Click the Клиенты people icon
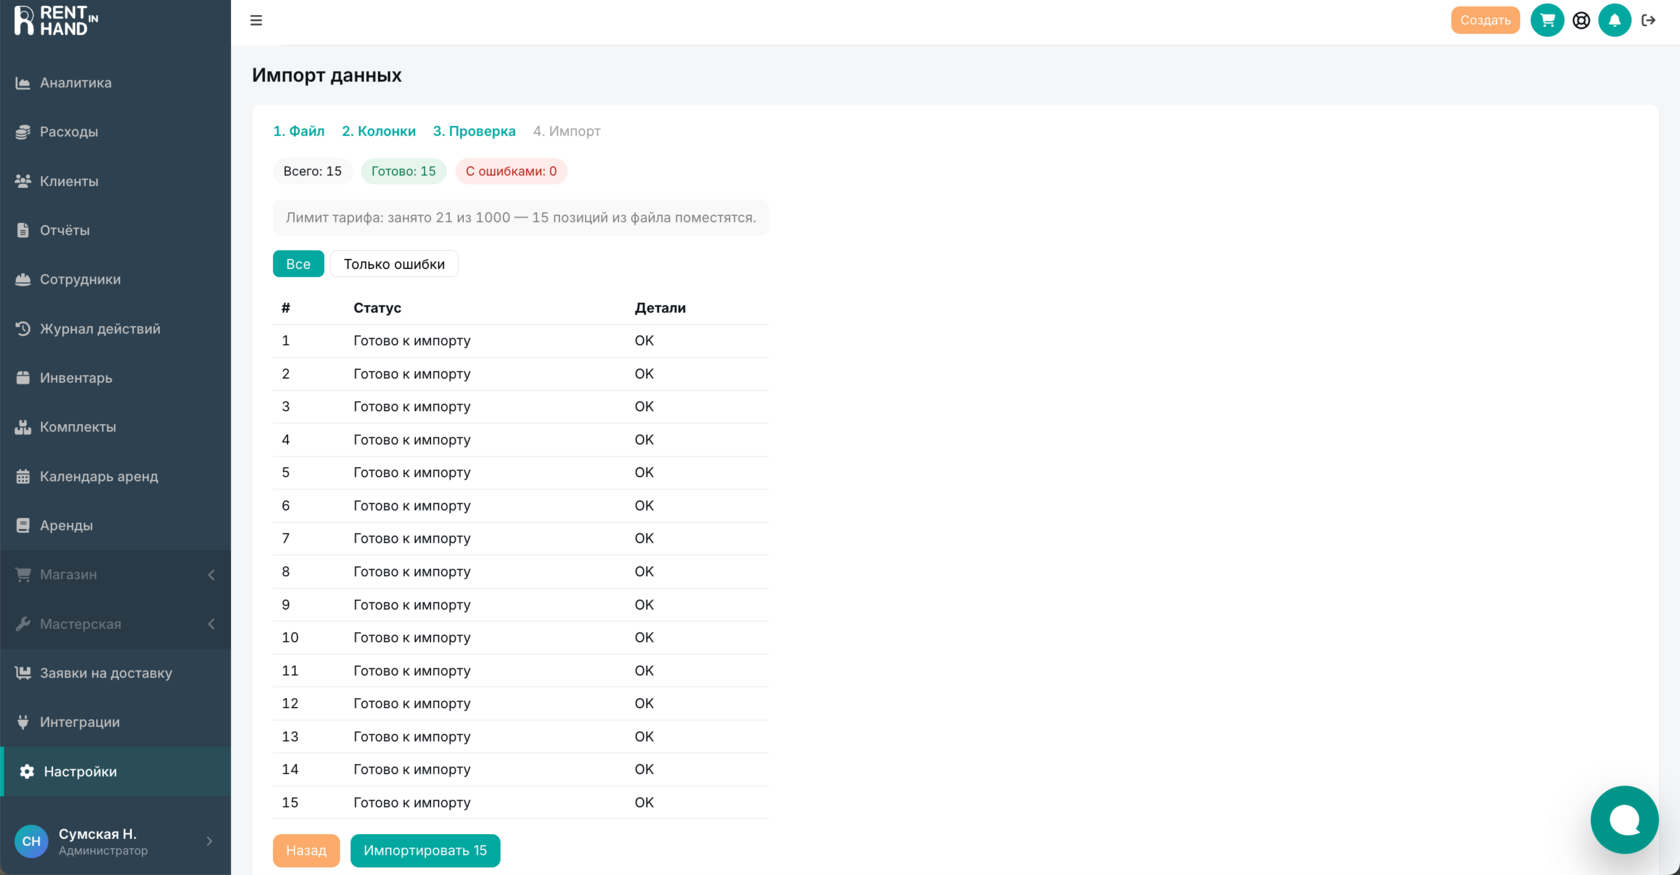This screenshot has width=1680, height=875. tap(23, 181)
